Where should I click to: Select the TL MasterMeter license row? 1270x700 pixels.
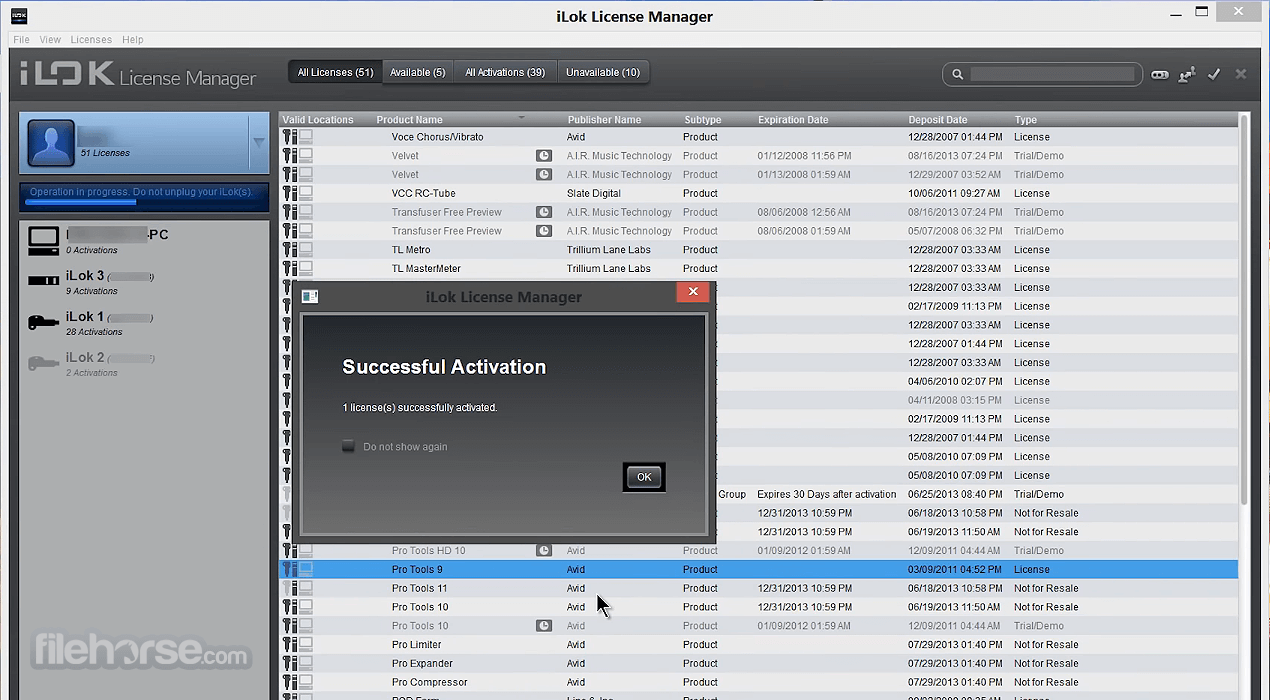pyautogui.click(x=758, y=268)
